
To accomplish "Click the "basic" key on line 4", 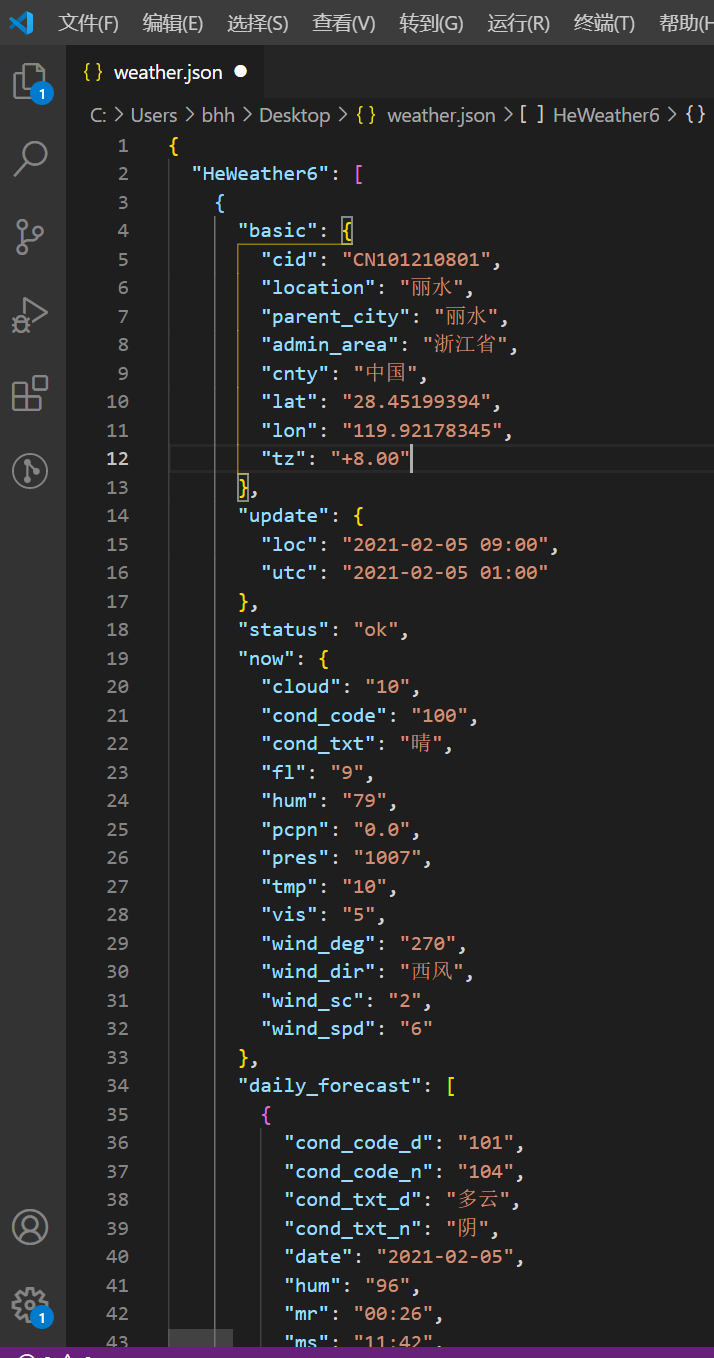I will click(x=278, y=230).
